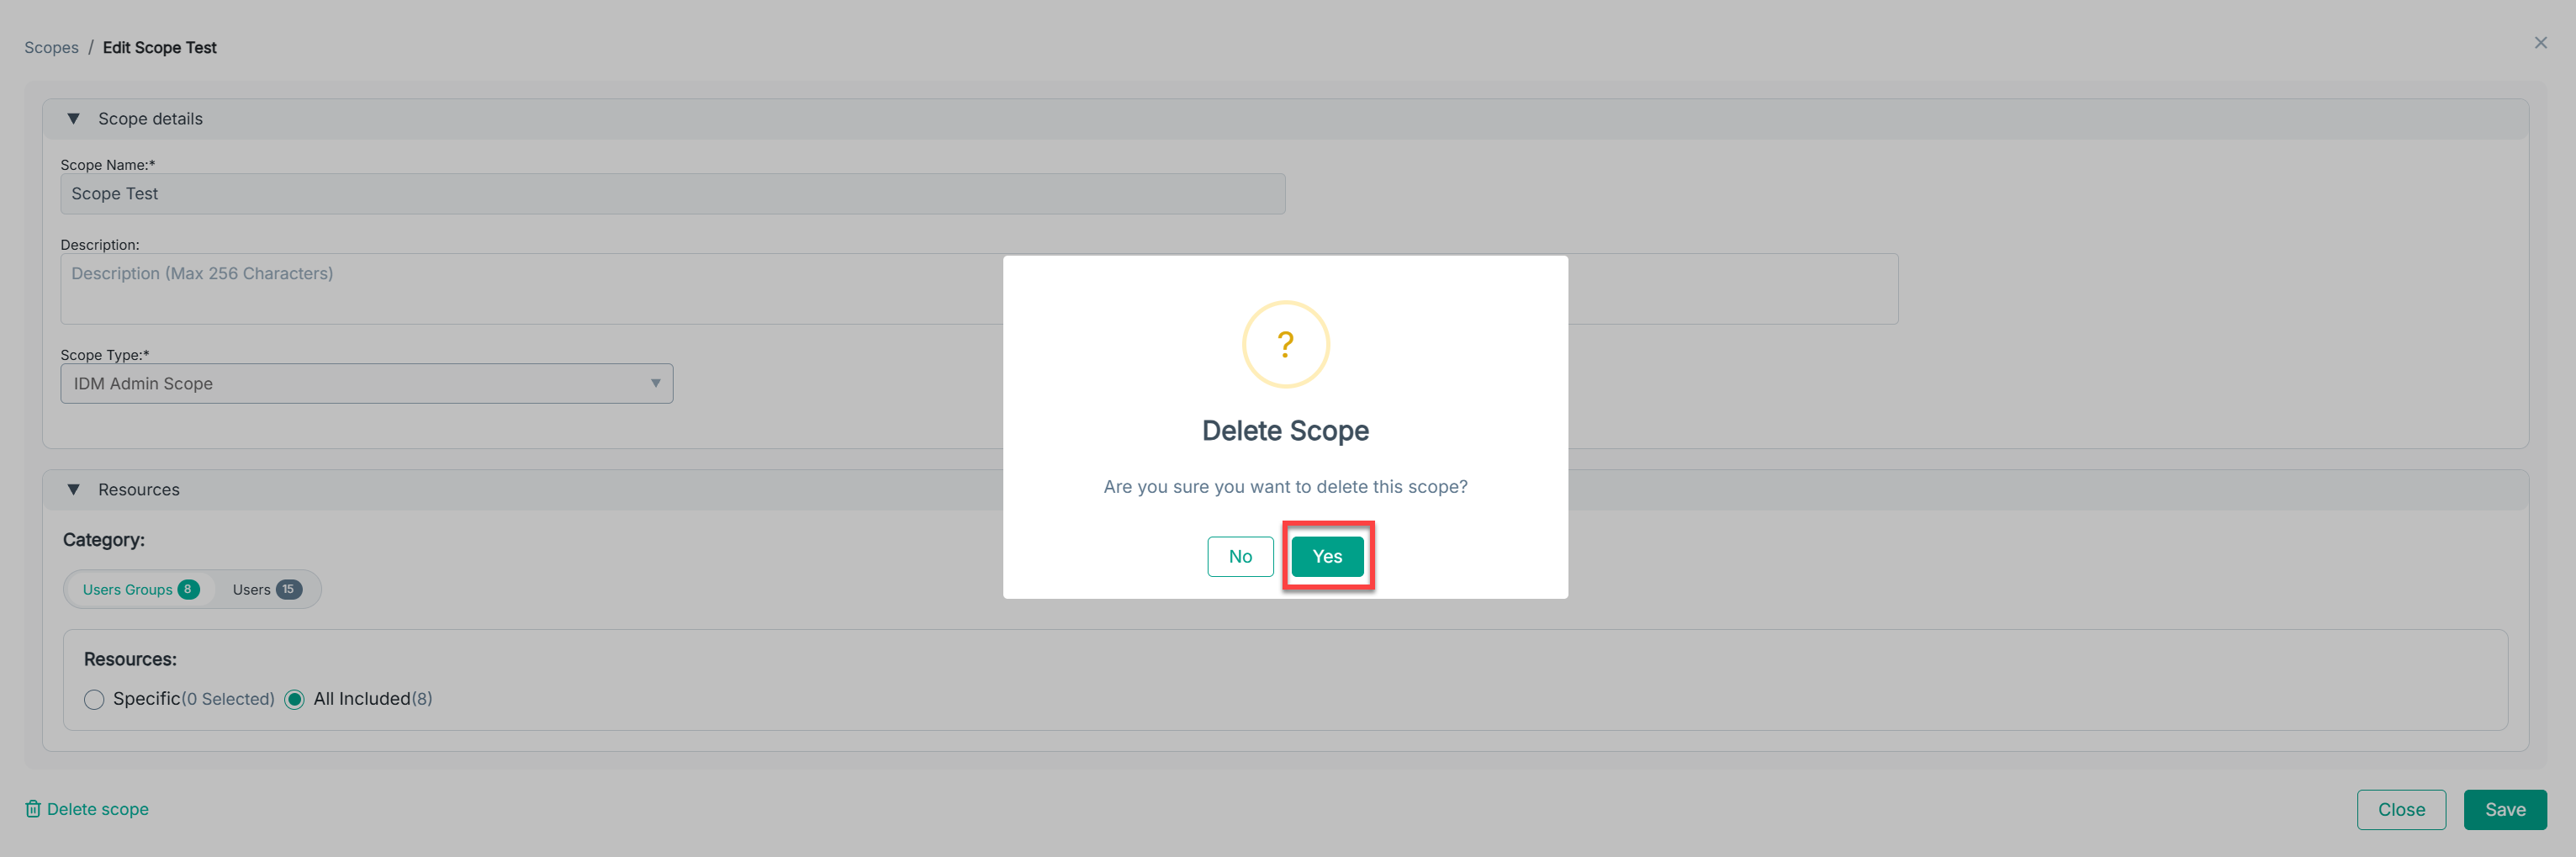Click the Delete scope link

[97, 808]
